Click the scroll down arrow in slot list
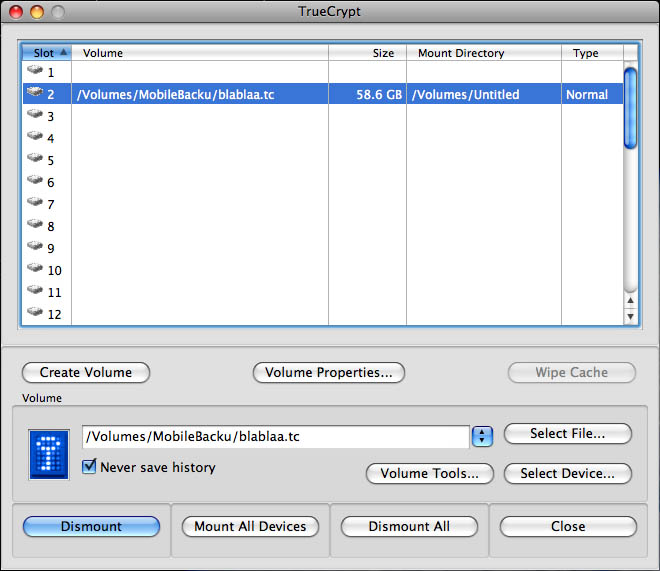 click(x=630, y=316)
